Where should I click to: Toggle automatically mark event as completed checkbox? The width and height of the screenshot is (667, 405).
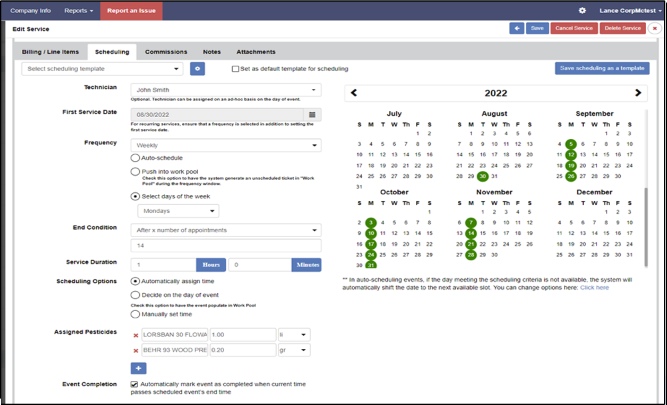click(x=136, y=384)
